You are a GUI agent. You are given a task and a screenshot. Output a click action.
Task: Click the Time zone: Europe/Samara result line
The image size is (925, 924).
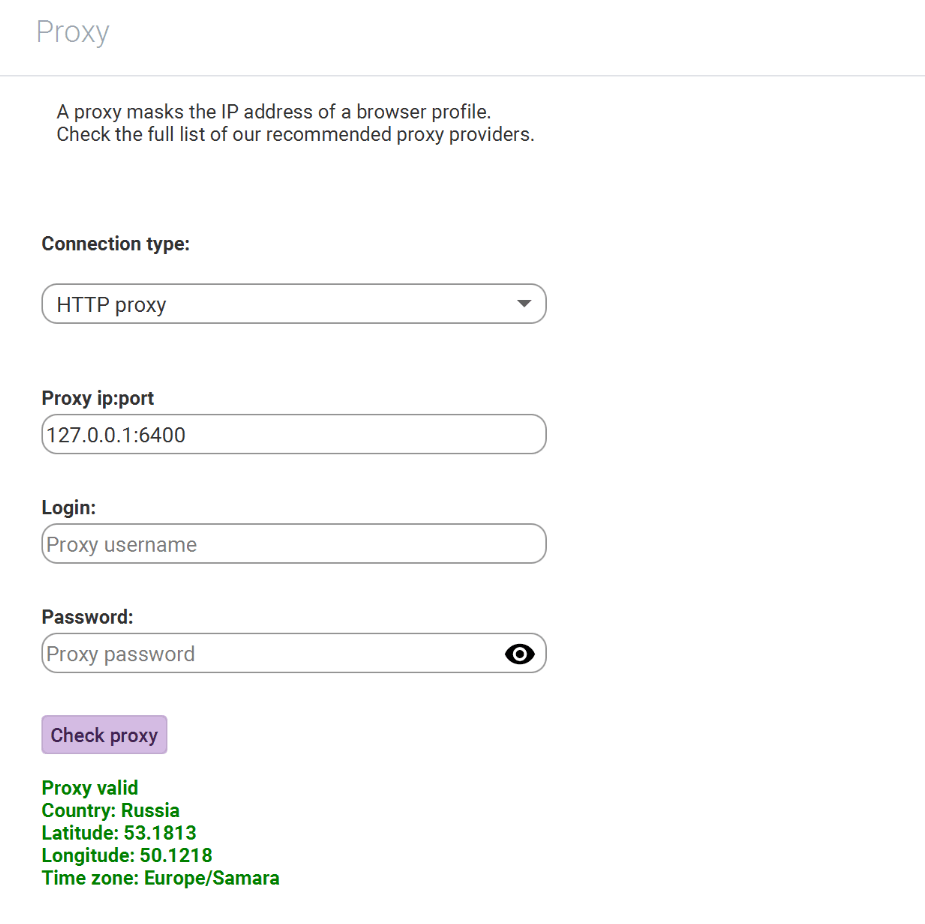click(x=160, y=877)
